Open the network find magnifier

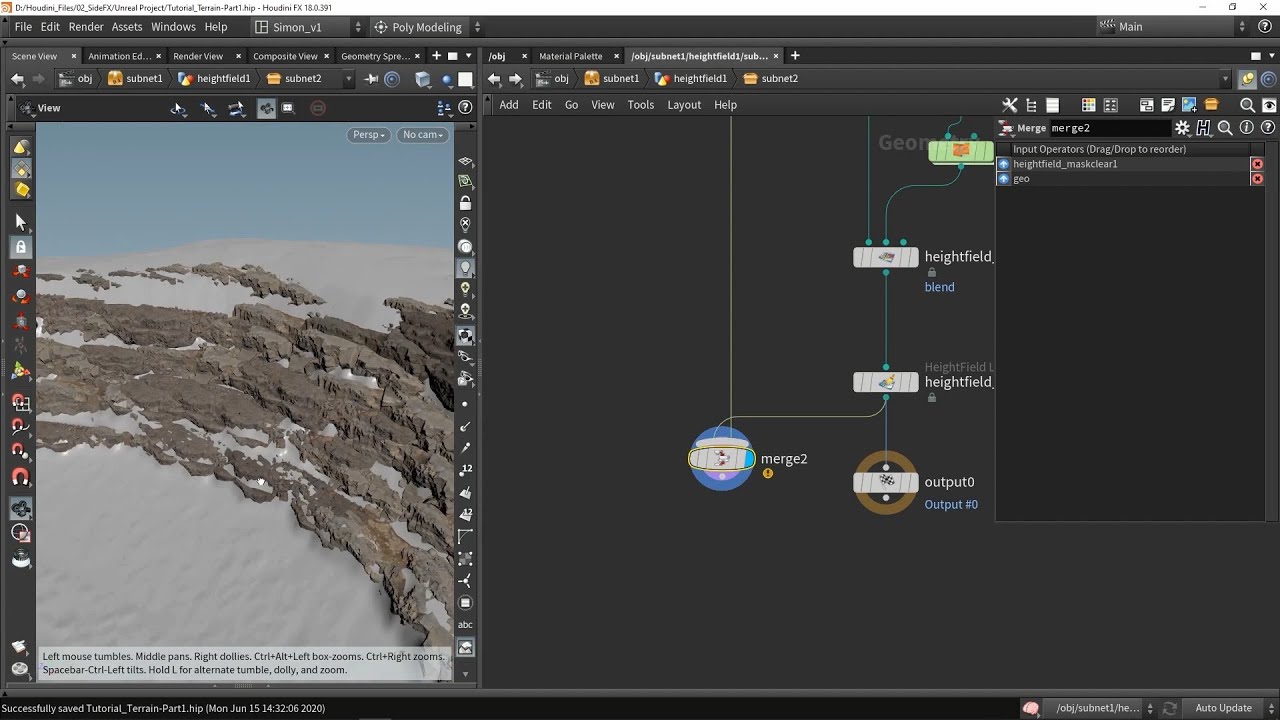click(x=1247, y=105)
